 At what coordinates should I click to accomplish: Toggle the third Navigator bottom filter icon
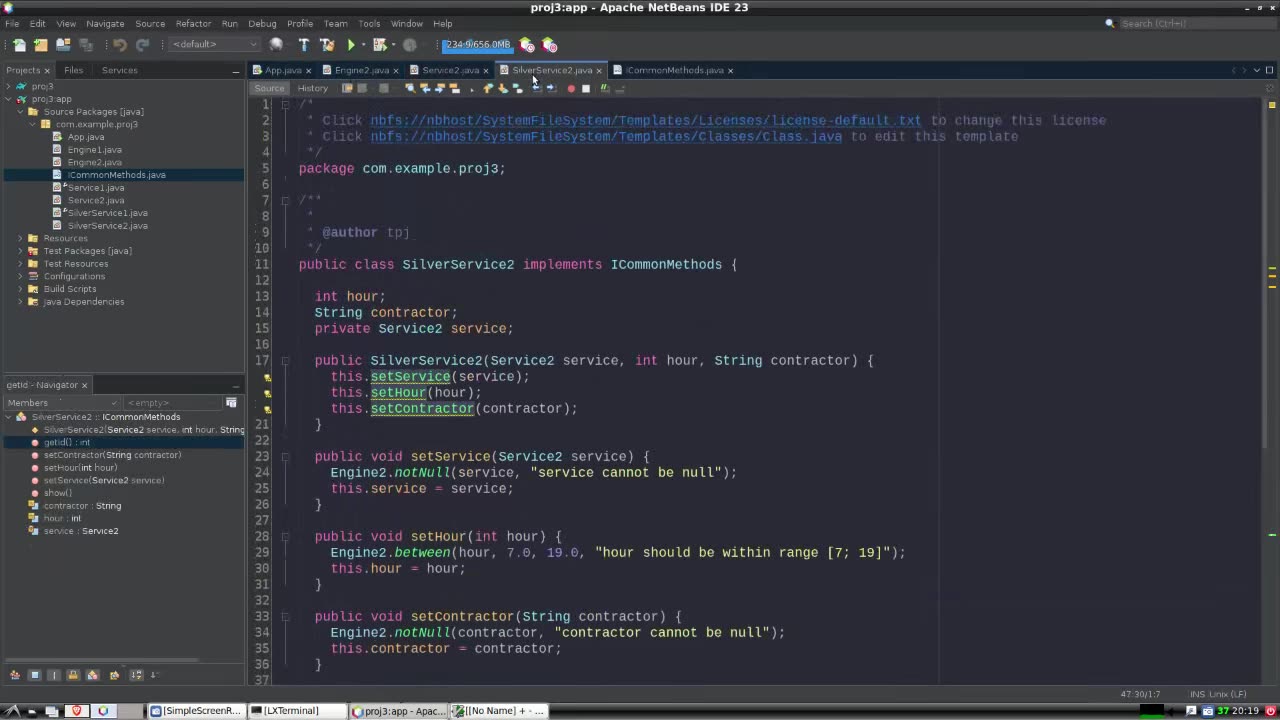click(x=54, y=675)
